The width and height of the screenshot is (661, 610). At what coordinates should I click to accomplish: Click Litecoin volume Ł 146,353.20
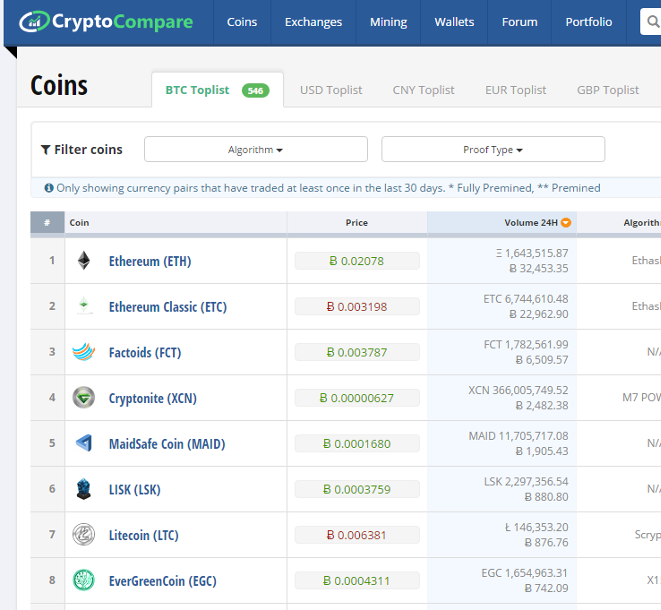click(537, 527)
